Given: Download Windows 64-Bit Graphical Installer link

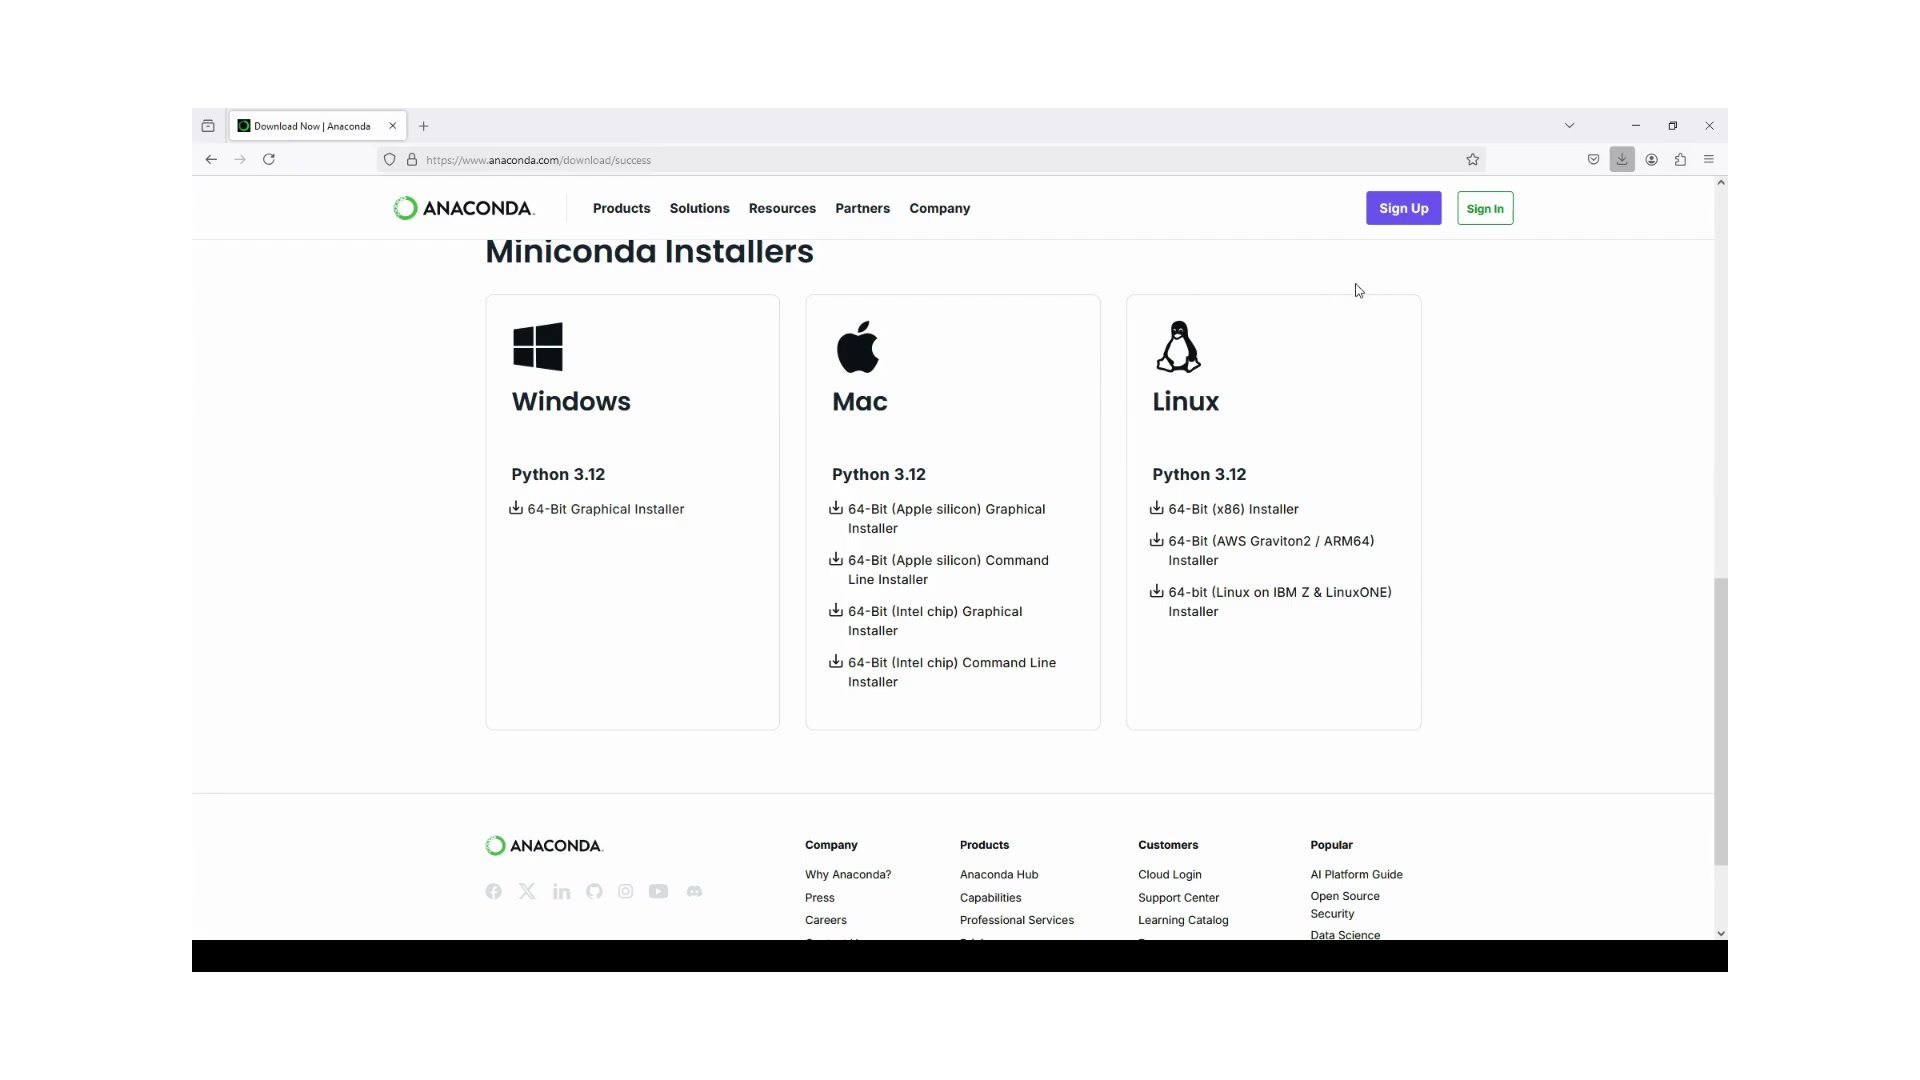Looking at the screenshot, I should [x=605, y=509].
